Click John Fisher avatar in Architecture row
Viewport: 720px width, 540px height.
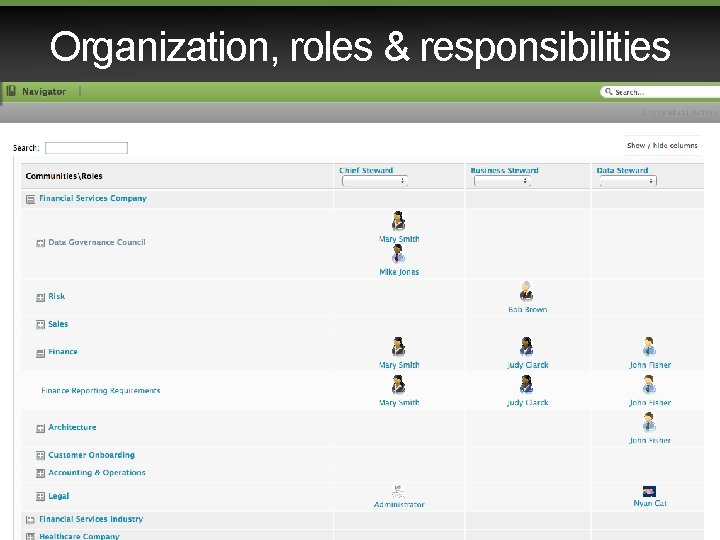pyautogui.click(x=649, y=422)
